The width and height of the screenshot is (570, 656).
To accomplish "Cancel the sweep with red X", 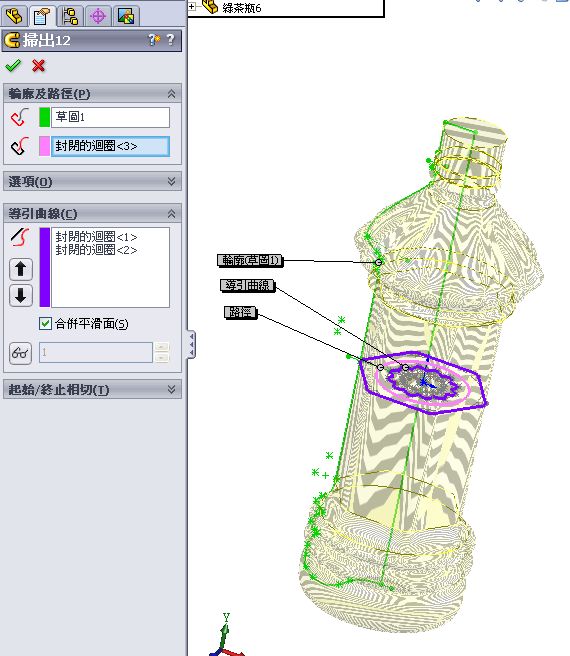I will 39,65.
